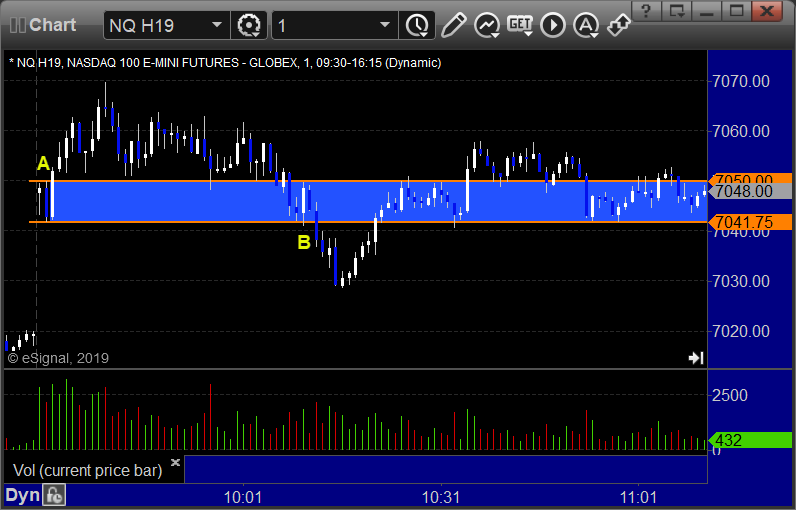
Task: Click the pin/link window icon
Action: [x=618, y=25]
